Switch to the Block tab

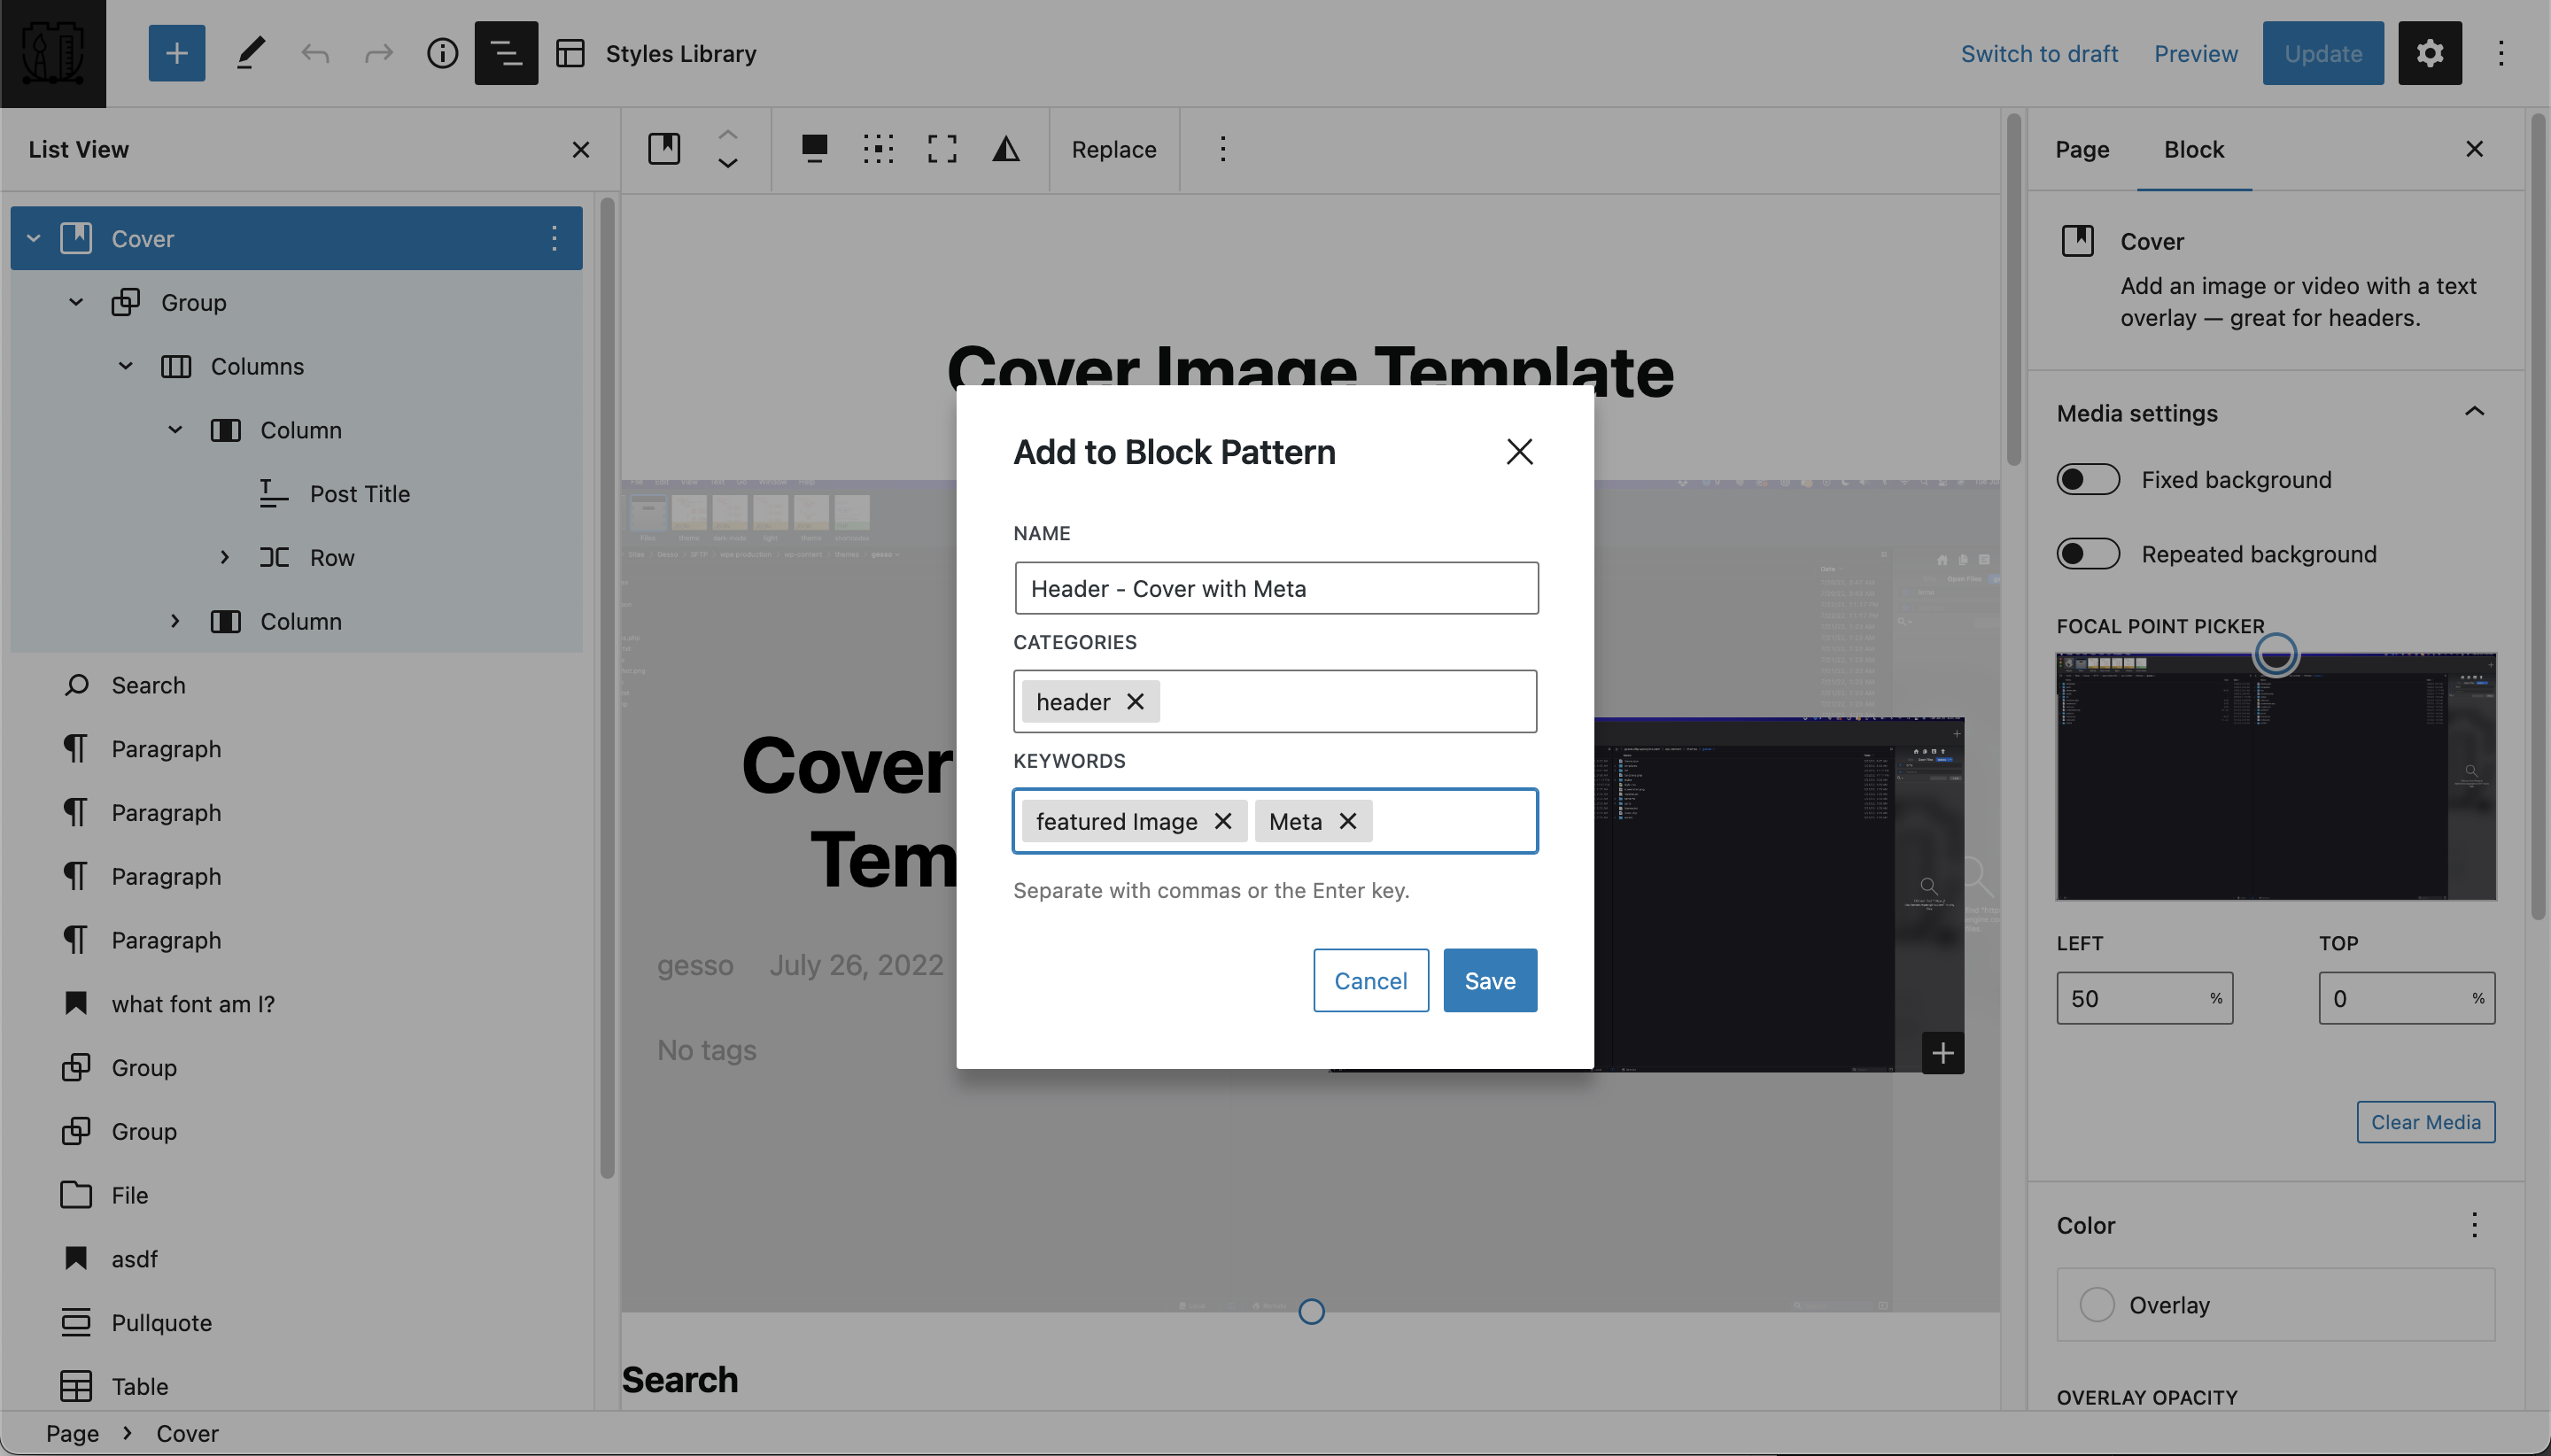coord(2194,149)
